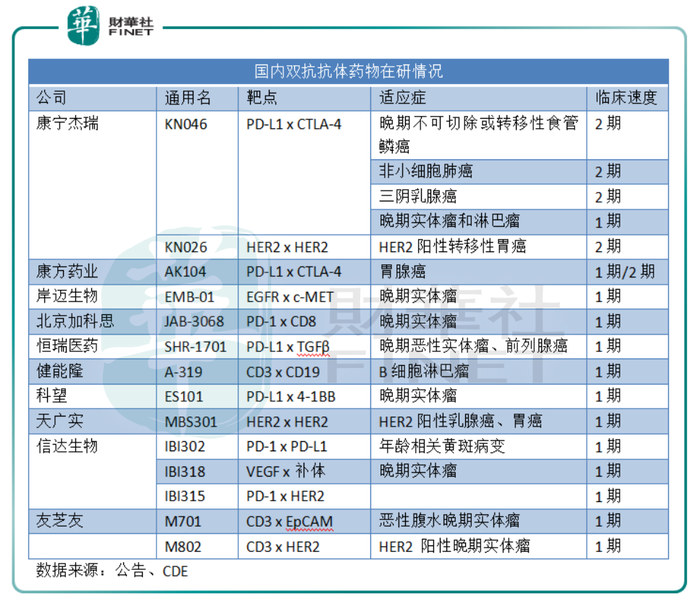Select drug name M701
This screenshot has height=599, width=700.
(183, 522)
